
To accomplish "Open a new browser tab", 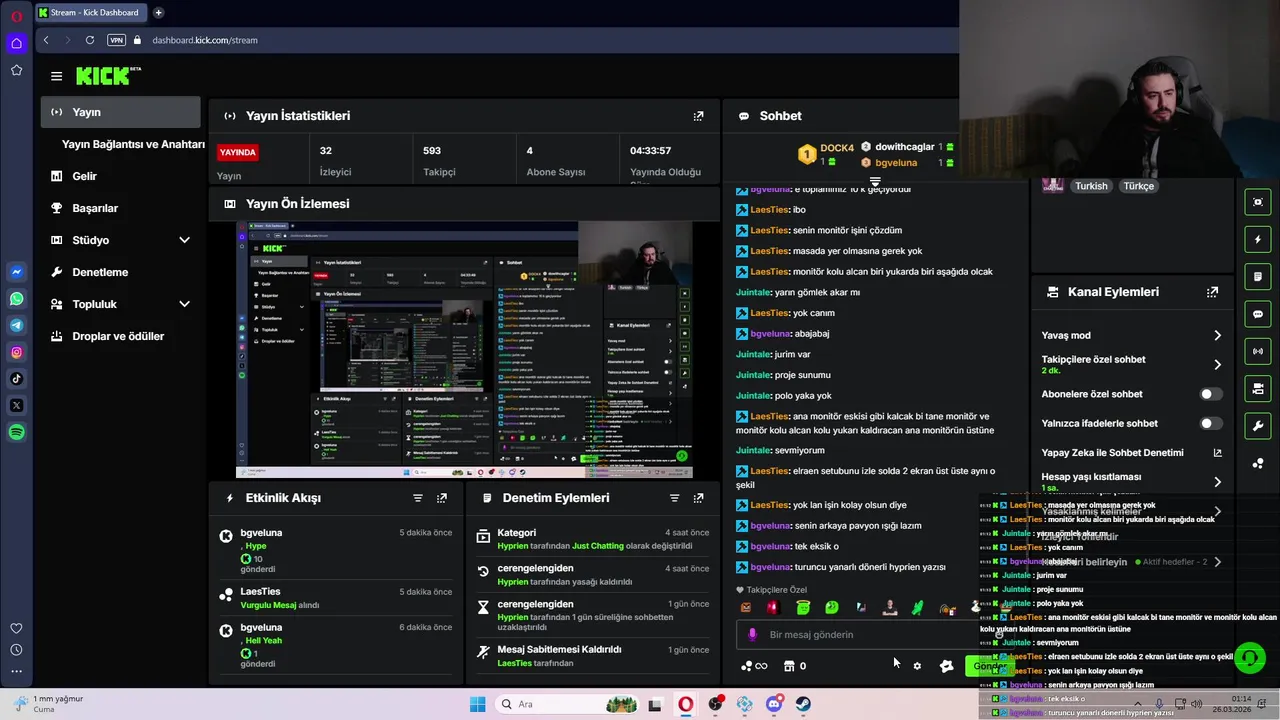I will [158, 13].
